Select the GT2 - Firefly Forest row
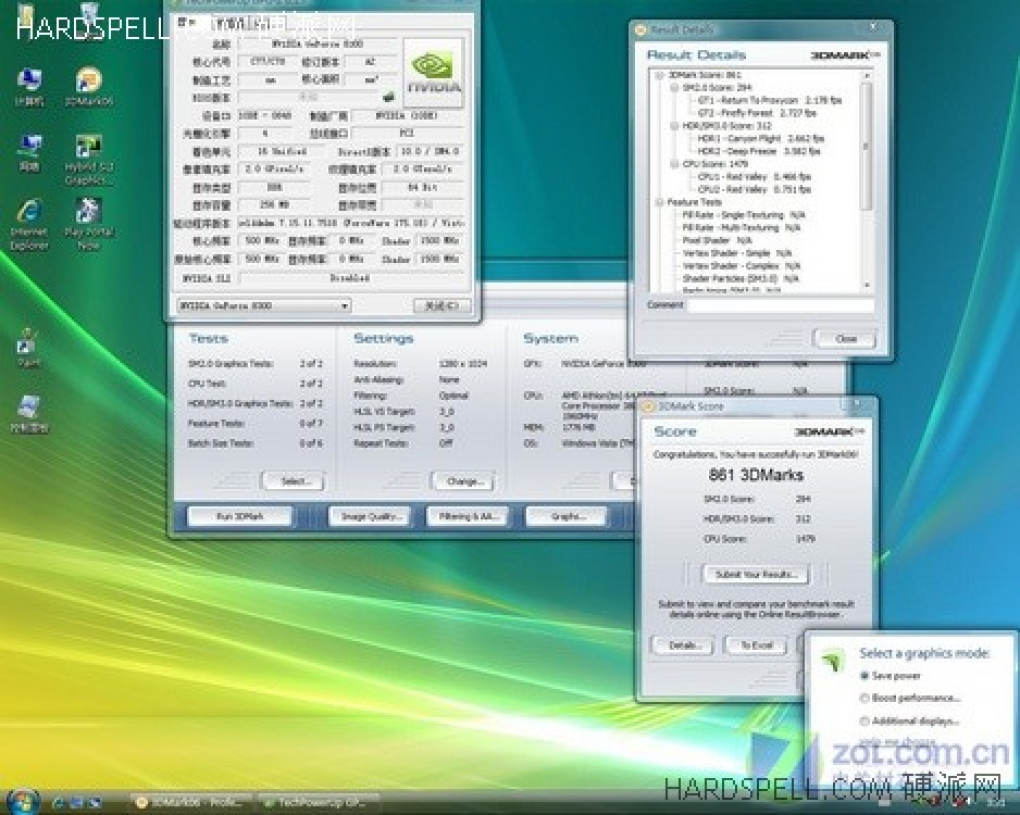The height and width of the screenshot is (815, 1020). [x=757, y=113]
